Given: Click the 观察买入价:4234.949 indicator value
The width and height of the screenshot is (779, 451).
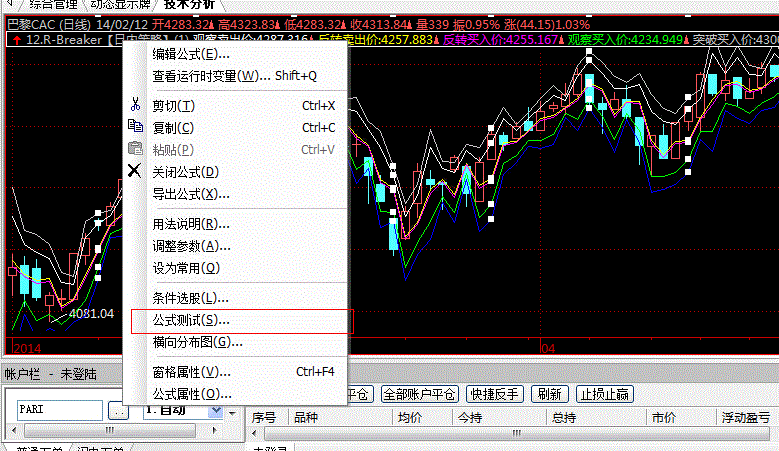Looking at the screenshot, I should [x=625, y=40].
